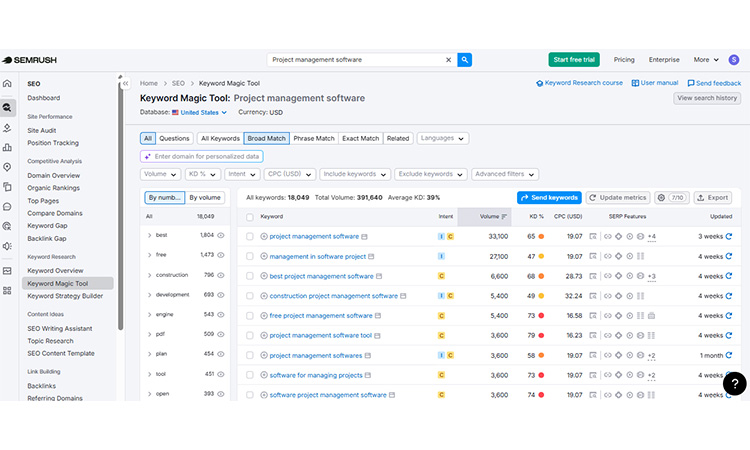Click the settings gear 7/10 columns button
This screenshot has width=750, height=450.
[x=672, y=198]
